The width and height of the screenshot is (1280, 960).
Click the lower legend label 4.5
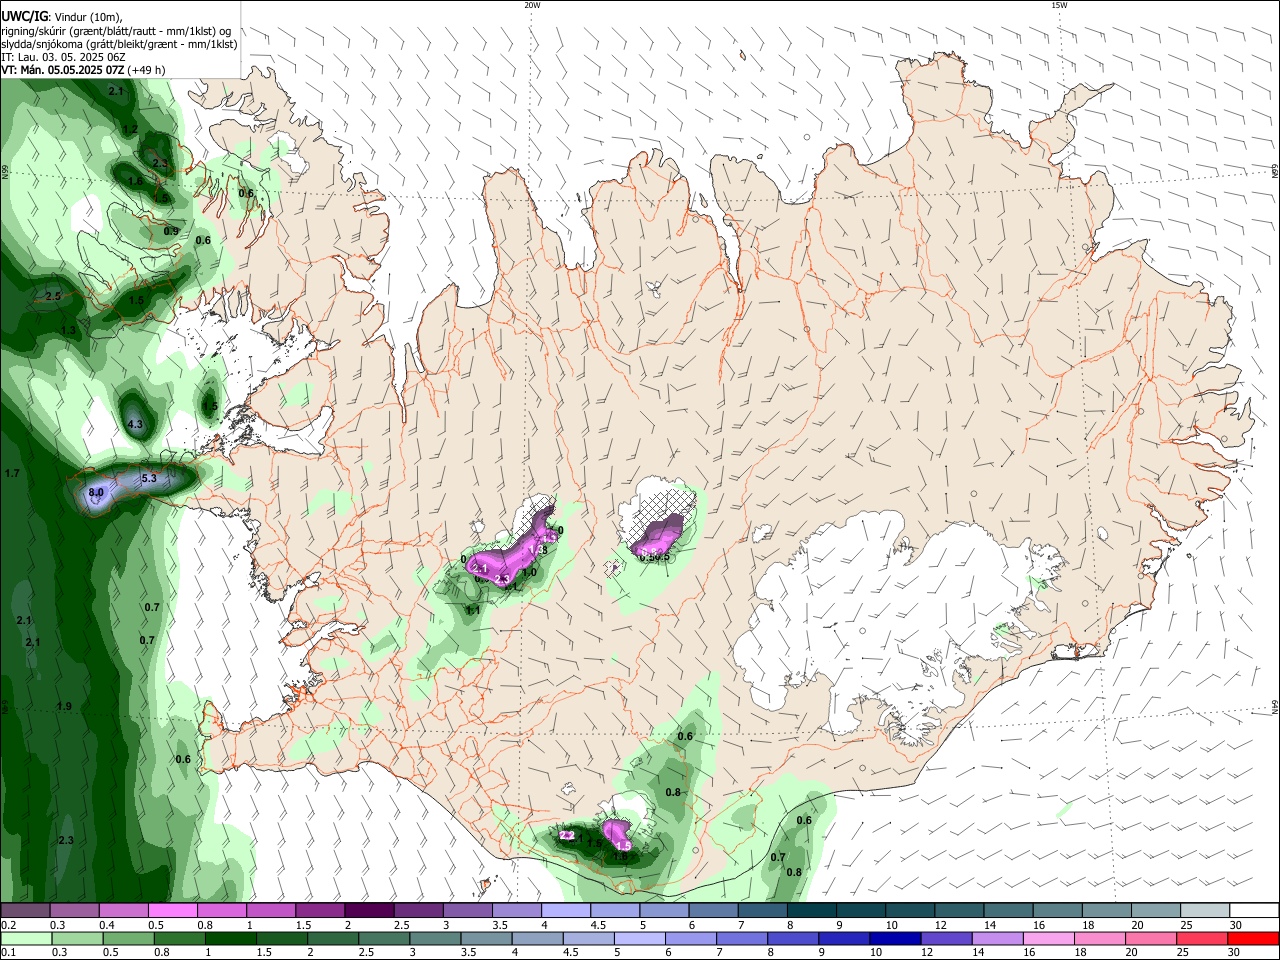571,954
